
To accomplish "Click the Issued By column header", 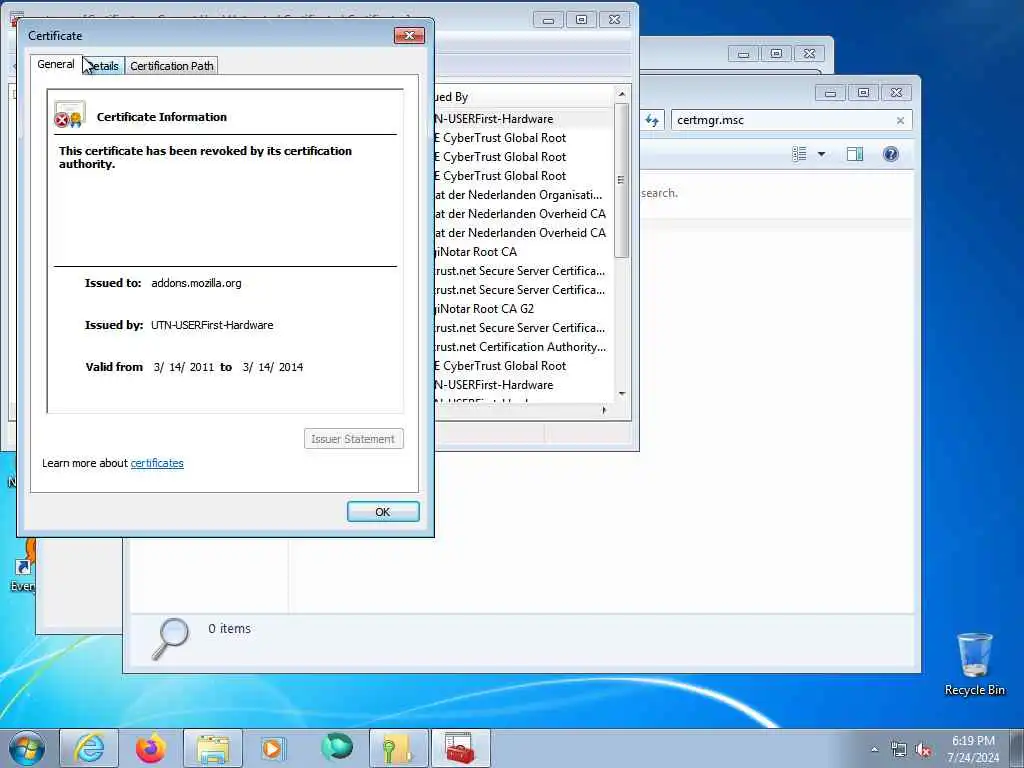I will [x=522, y=97].
